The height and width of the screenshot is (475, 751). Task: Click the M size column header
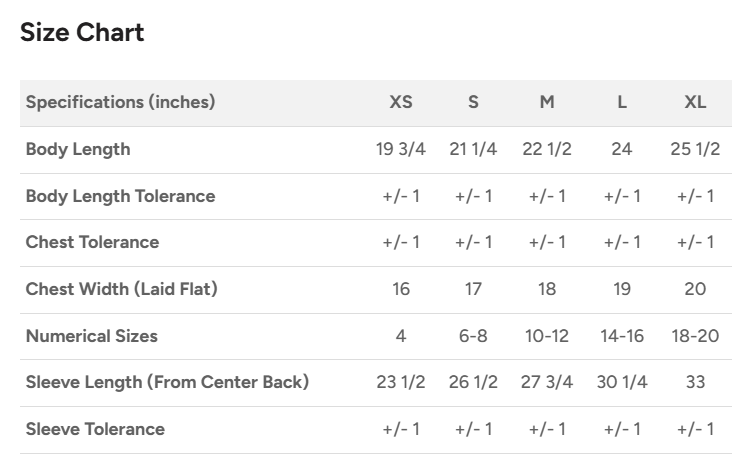(547, 102)
